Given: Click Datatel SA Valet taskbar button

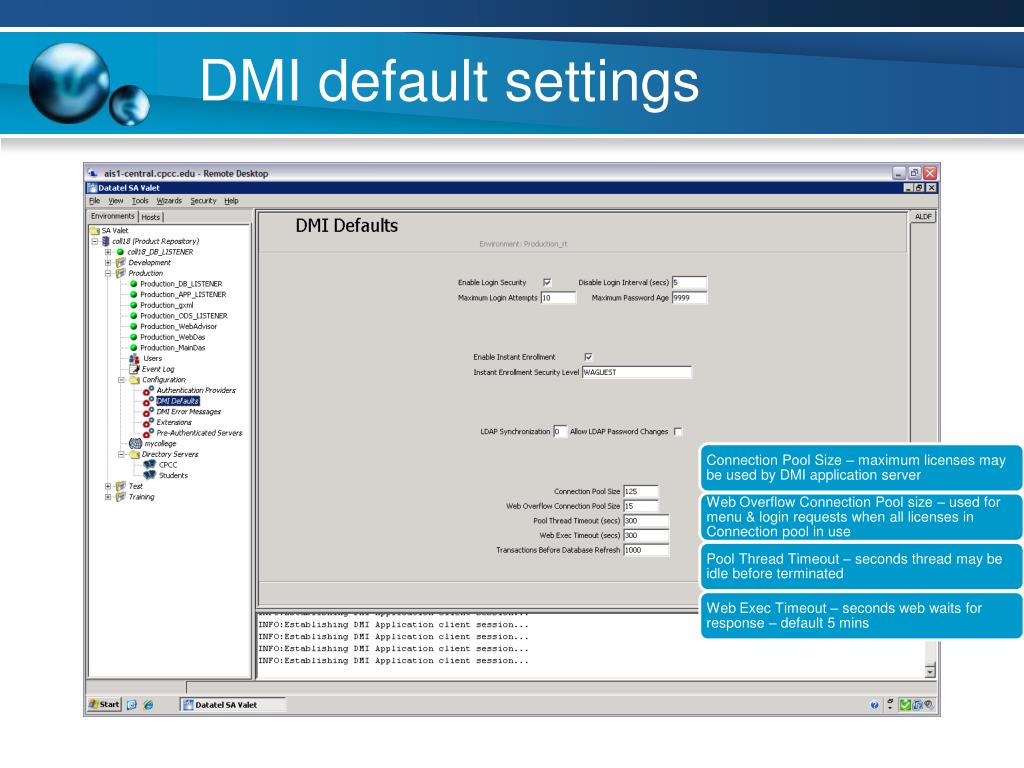Looking at the screenshot, I should point(232,705).
